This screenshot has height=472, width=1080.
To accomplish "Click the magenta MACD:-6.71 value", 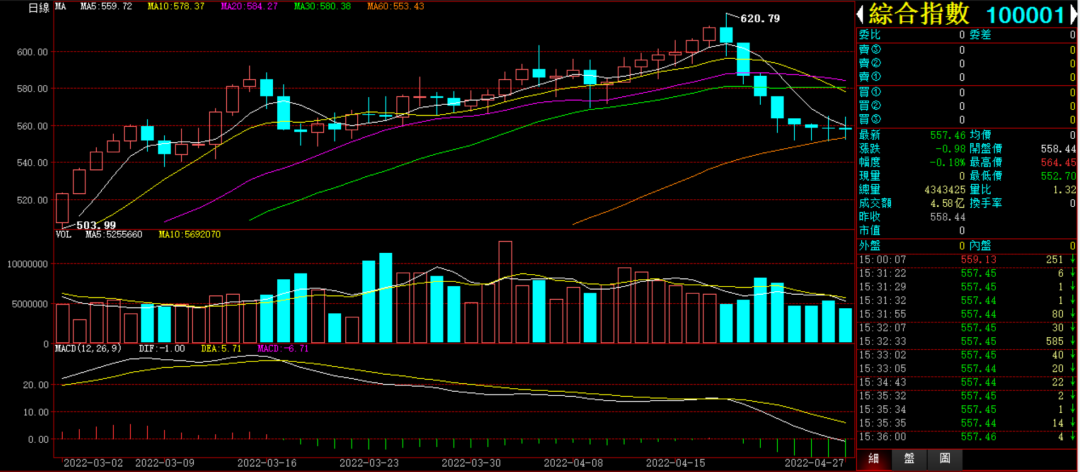I will [x=285, y=349].
